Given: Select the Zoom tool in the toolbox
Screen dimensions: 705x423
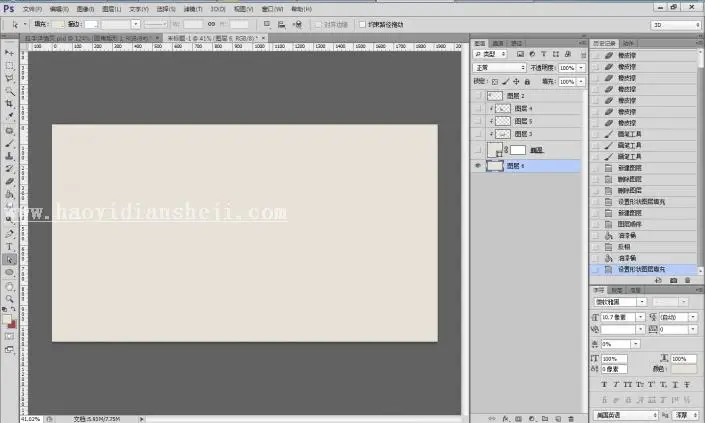Looking at the screenshot, I should pos(9,299).
